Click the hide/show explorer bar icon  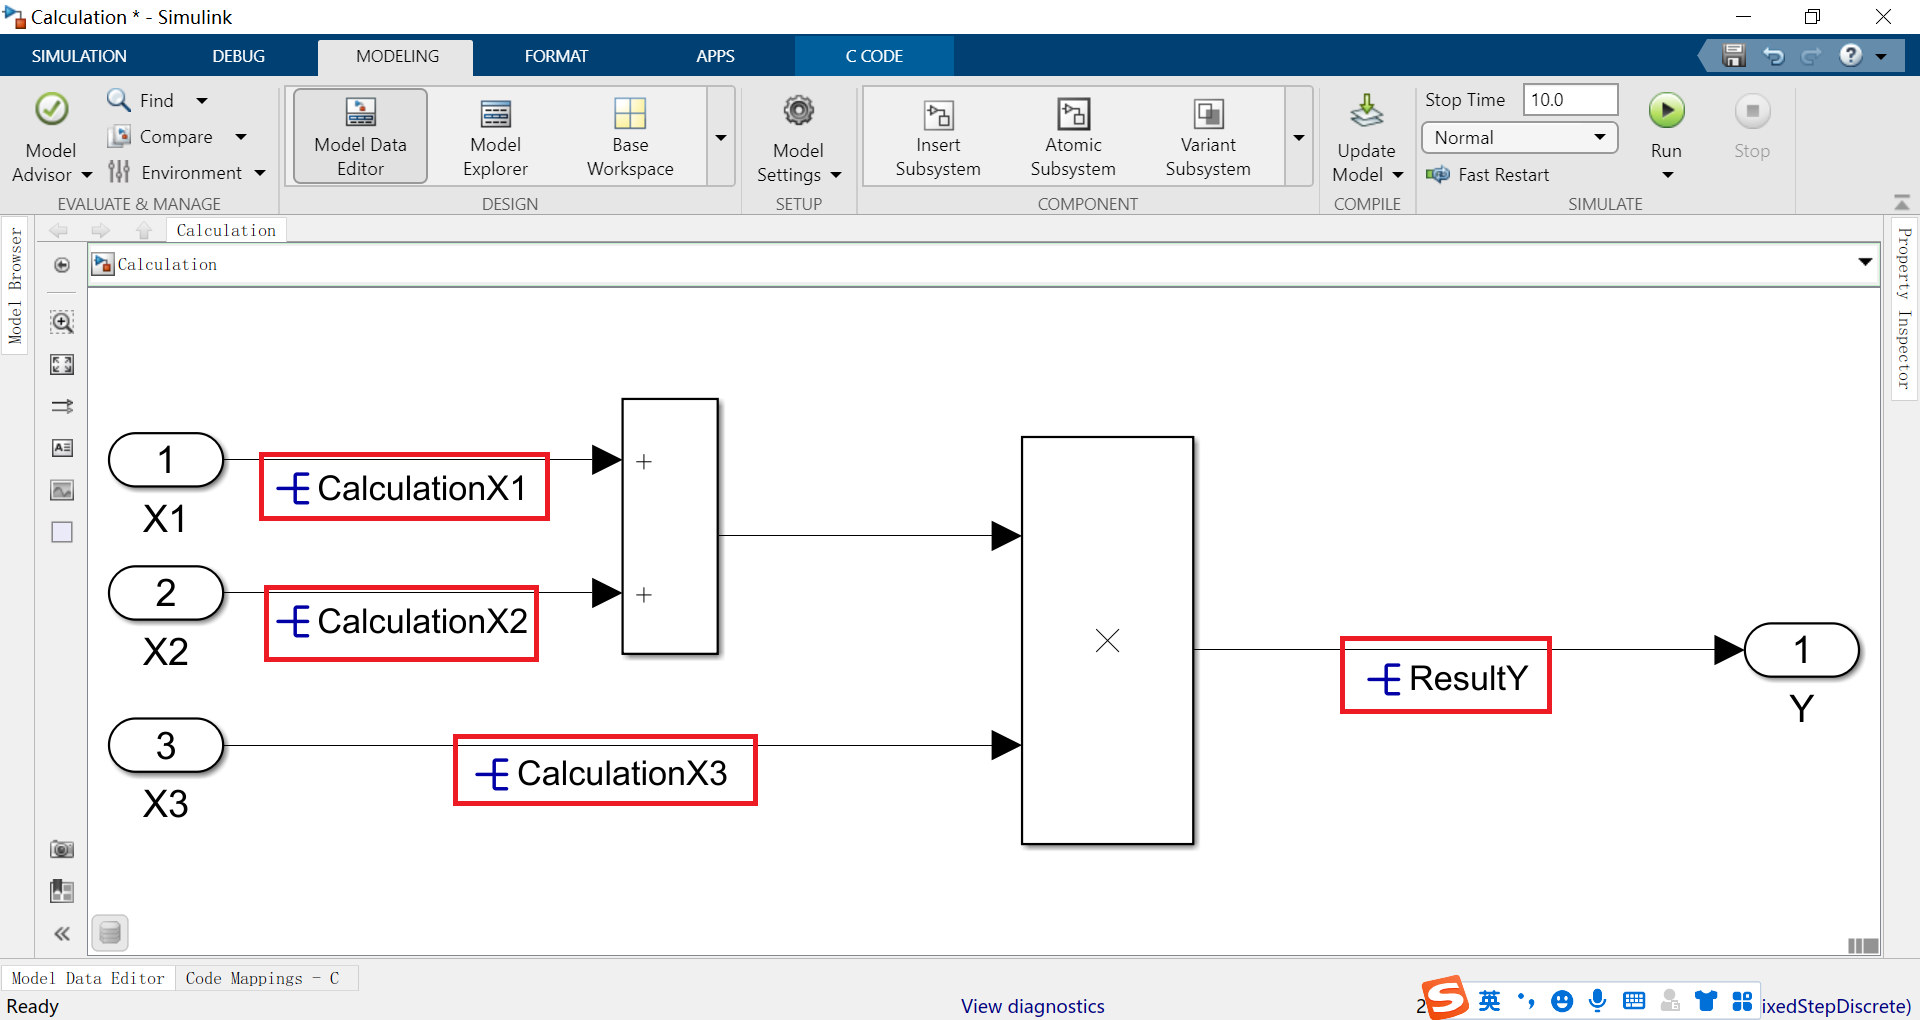coord(62,265)
